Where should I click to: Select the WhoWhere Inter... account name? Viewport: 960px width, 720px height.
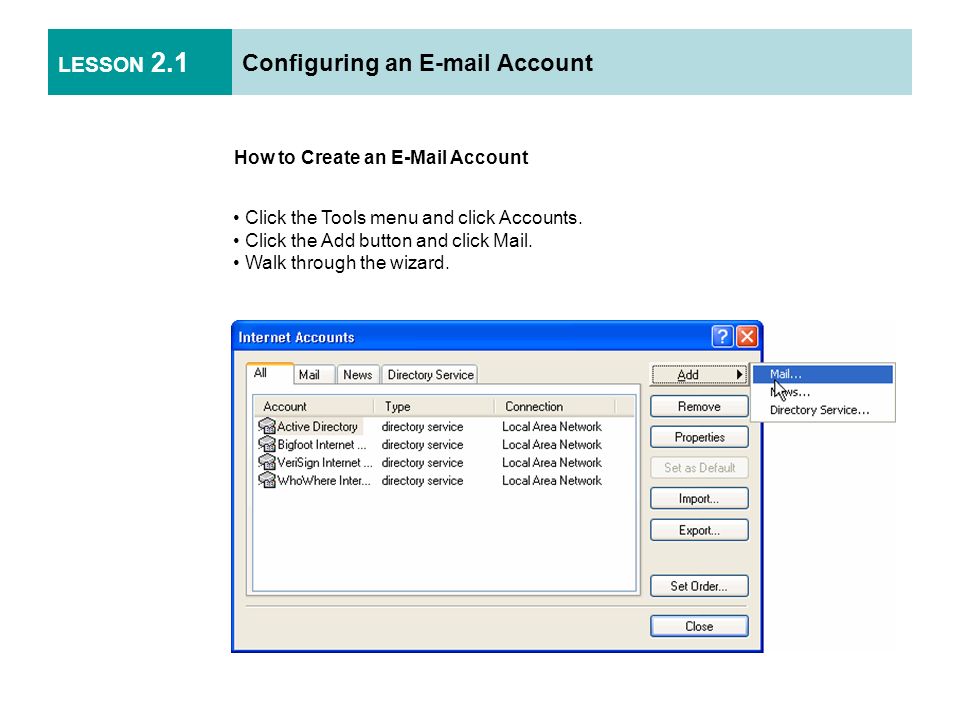pos(324,481)
